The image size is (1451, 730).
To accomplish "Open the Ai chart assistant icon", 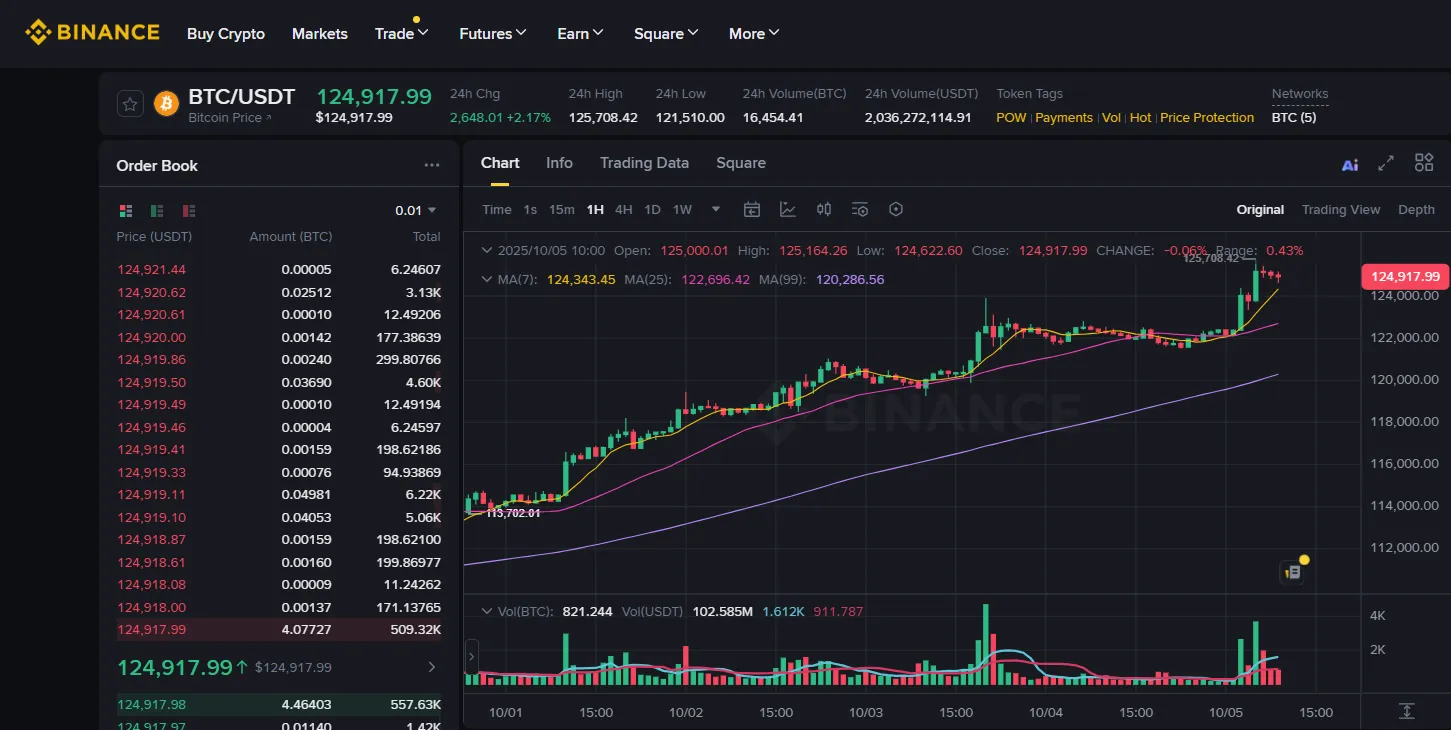I will 1350,164.
